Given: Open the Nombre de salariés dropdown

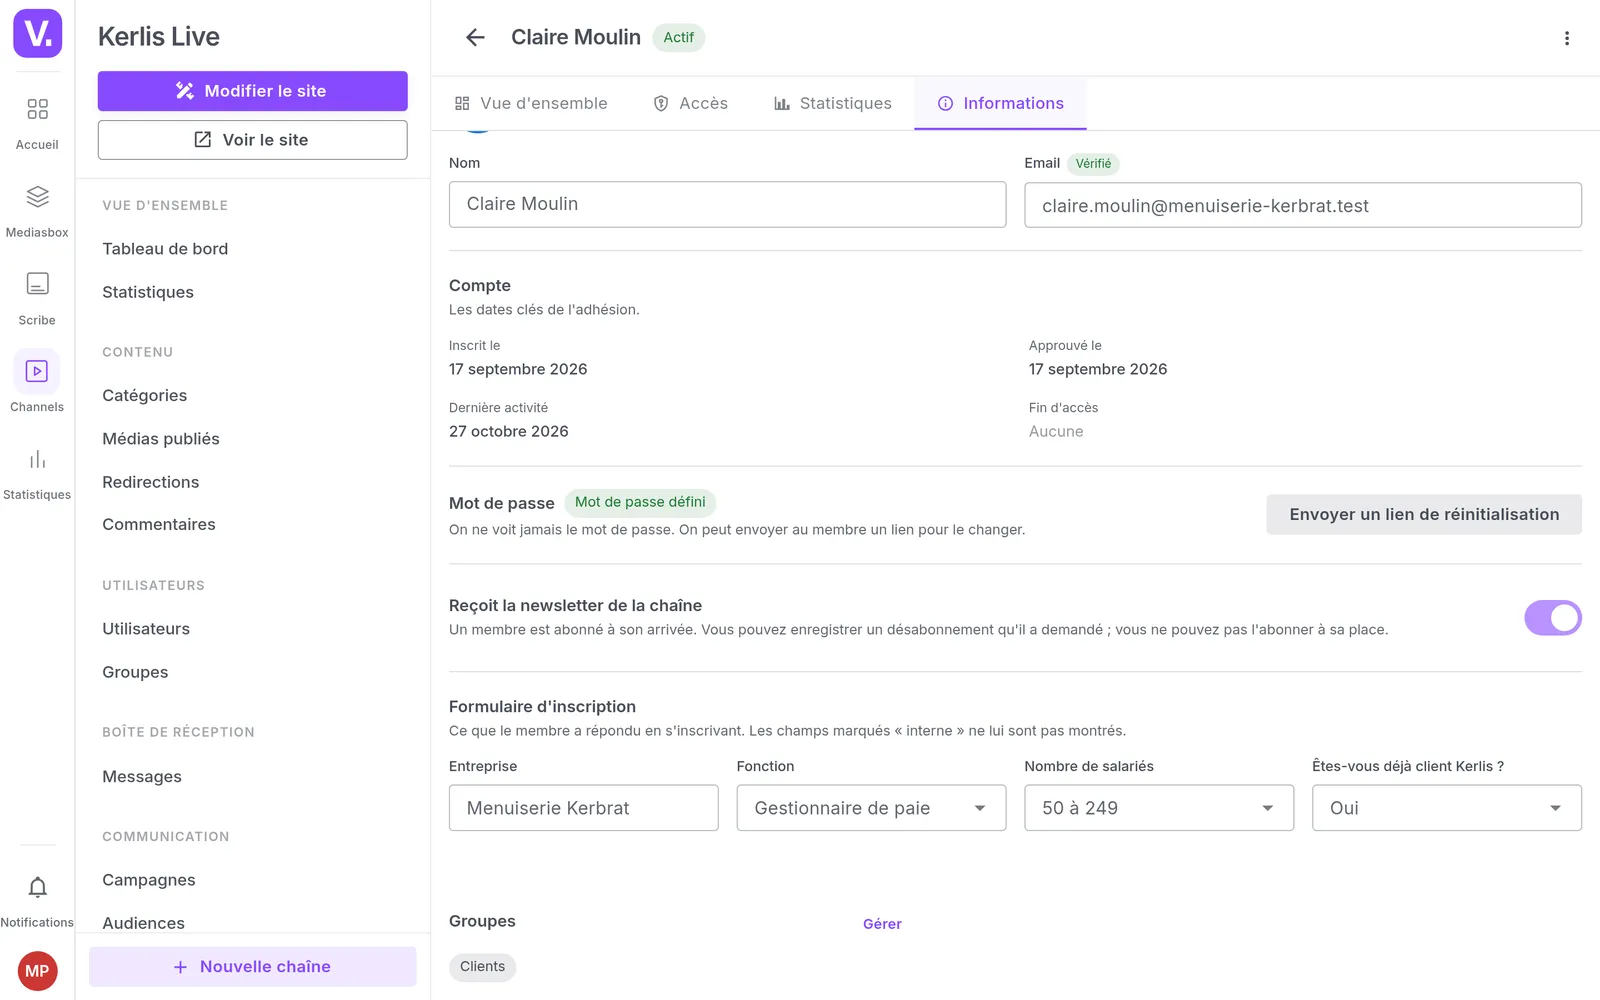Looking at the screenshot, I should coord(1159,808).
